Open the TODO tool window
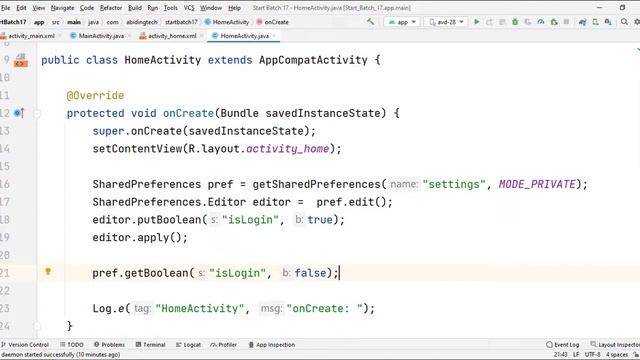Viewport: 640px width, 360px height. pyautogui.click(x=71, y=345)
